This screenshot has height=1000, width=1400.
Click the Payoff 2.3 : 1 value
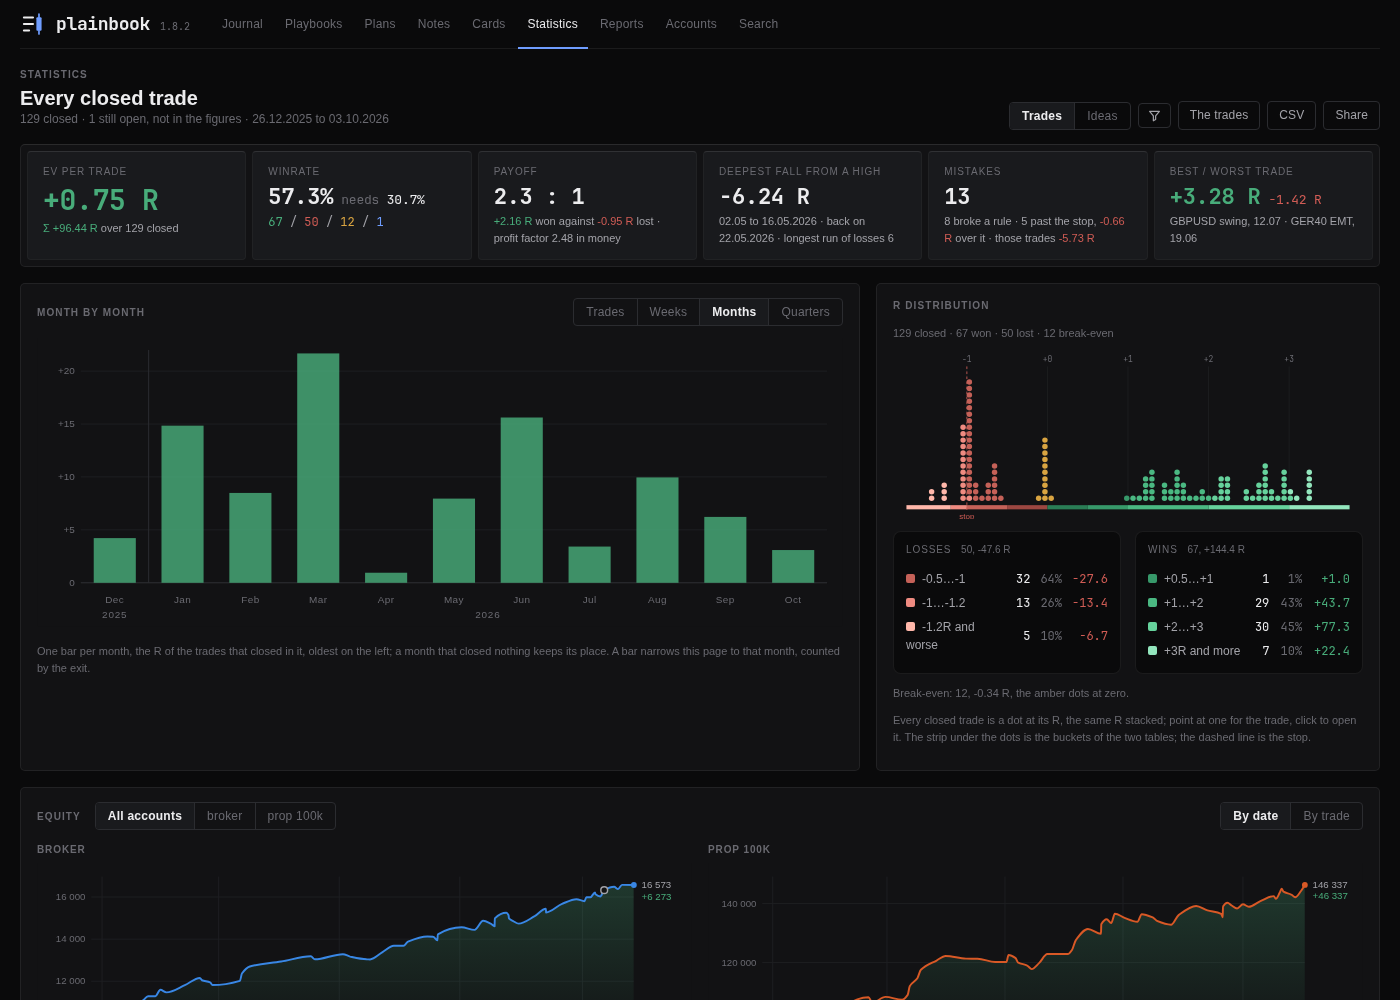pos(539,197)
